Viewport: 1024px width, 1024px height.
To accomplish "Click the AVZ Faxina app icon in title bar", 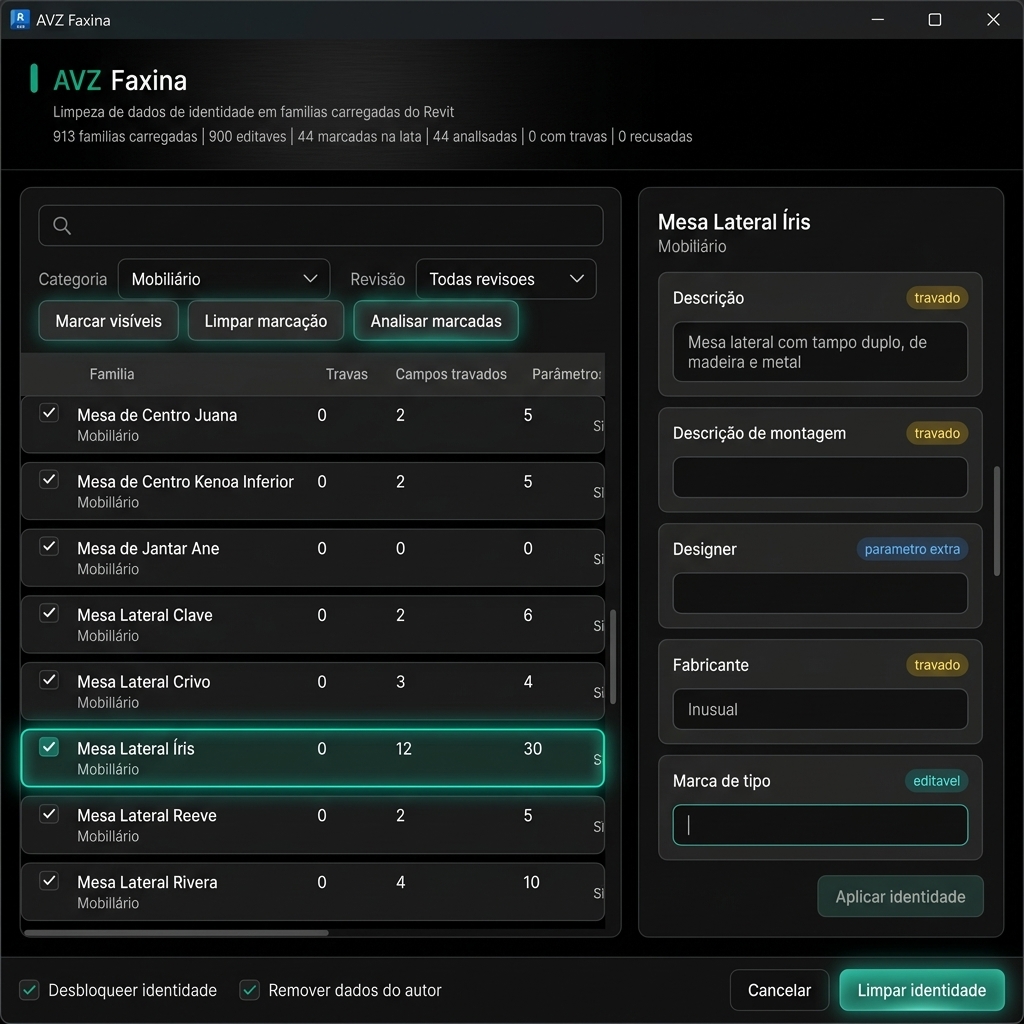I will tap(20, 20).
